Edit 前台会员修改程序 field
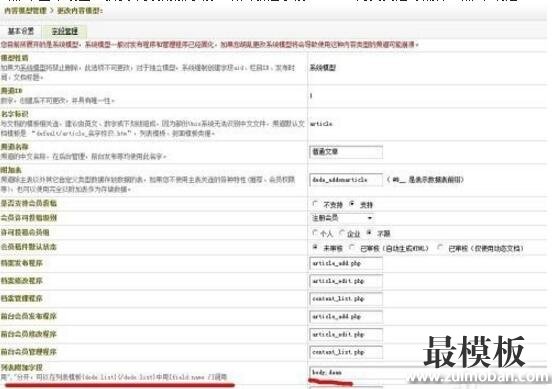Image resolution: width=557 pixels, height=389 pixels. point(346,334)
